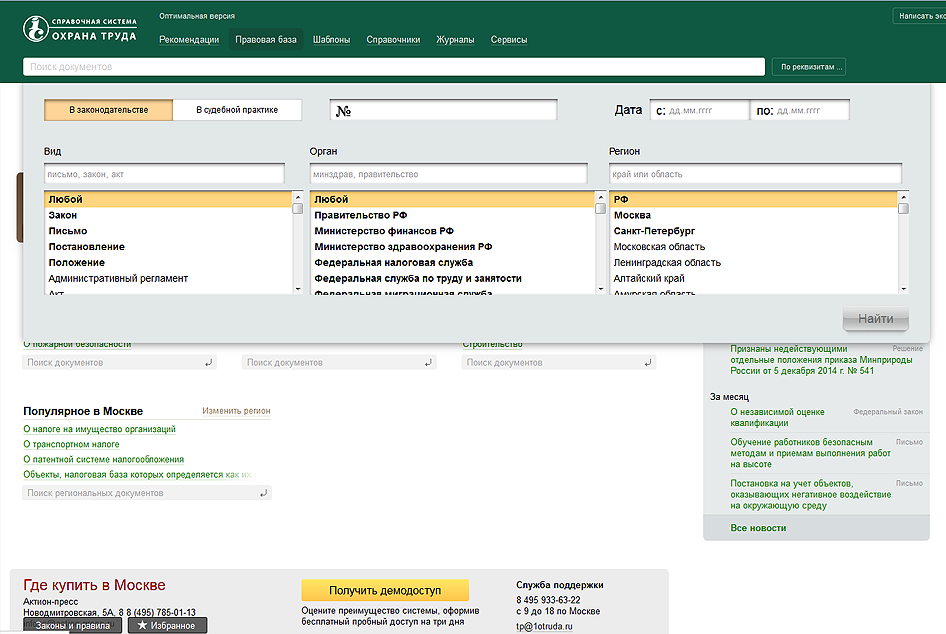
Task: Open Рекомендации menu tab
Action: 189,40
